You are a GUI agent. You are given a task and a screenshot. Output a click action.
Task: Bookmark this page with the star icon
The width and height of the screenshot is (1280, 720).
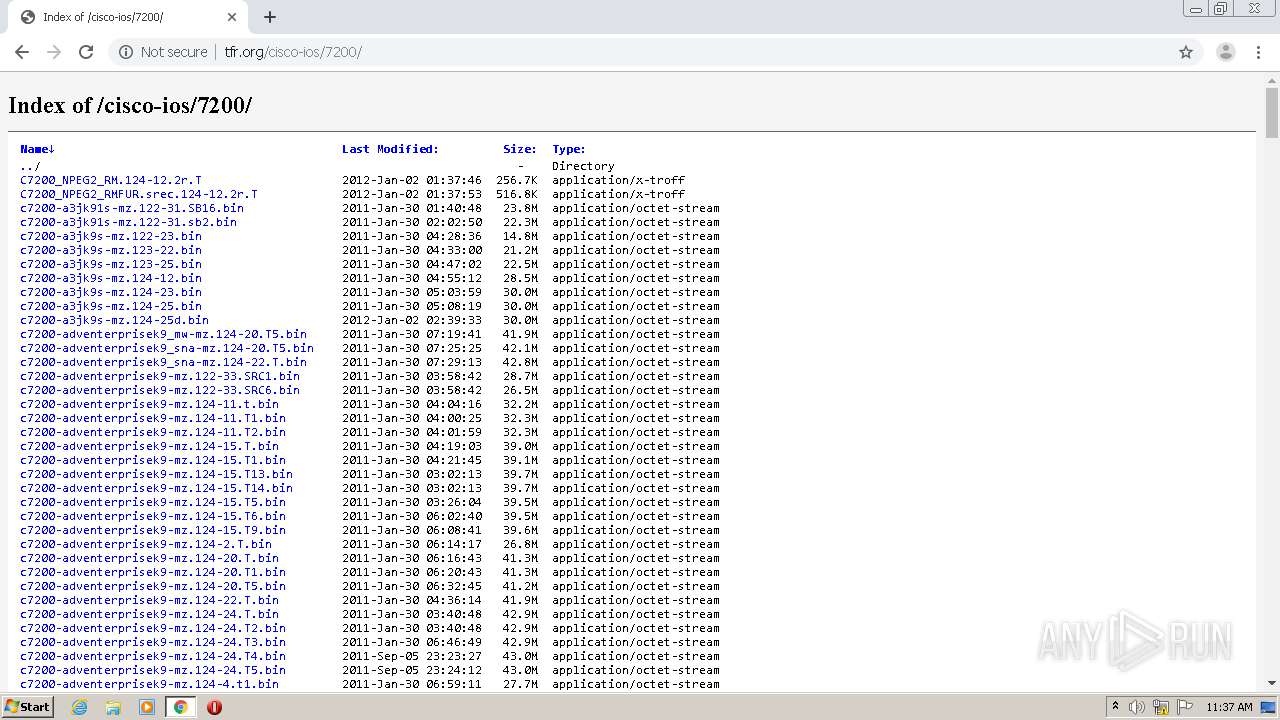click(1186, 52)
